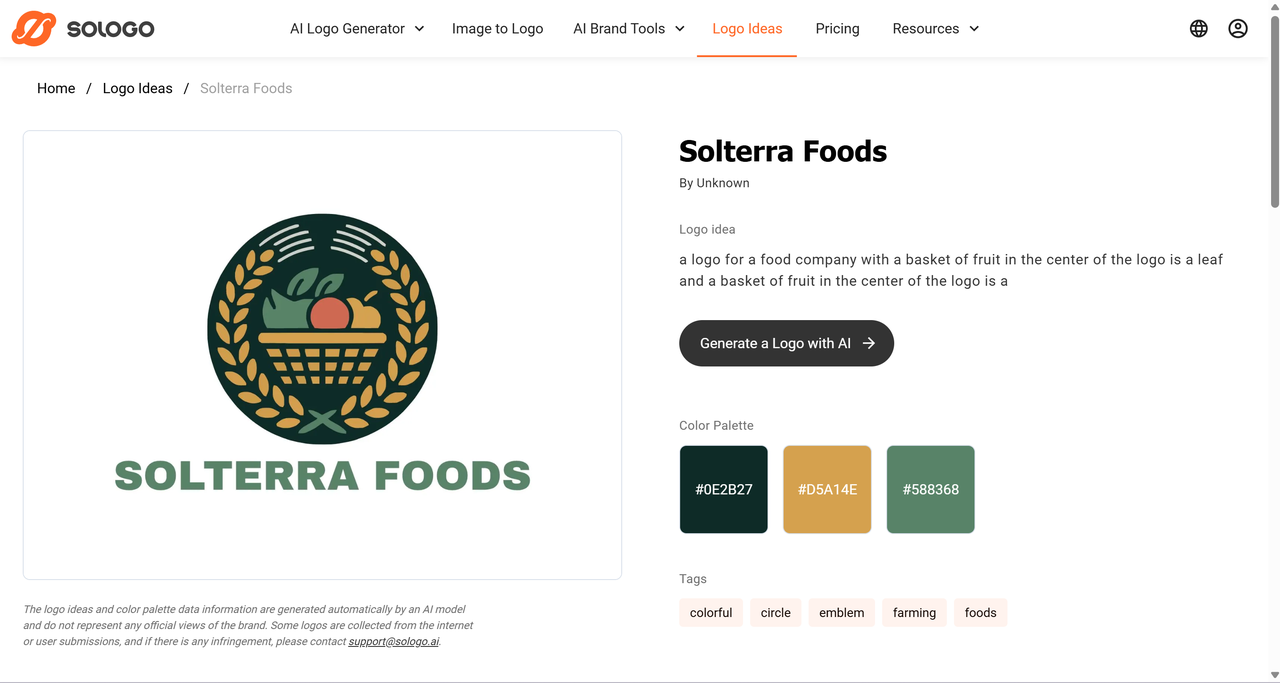
Task: Click Generate a Logo with AI button
Action: 786,343
